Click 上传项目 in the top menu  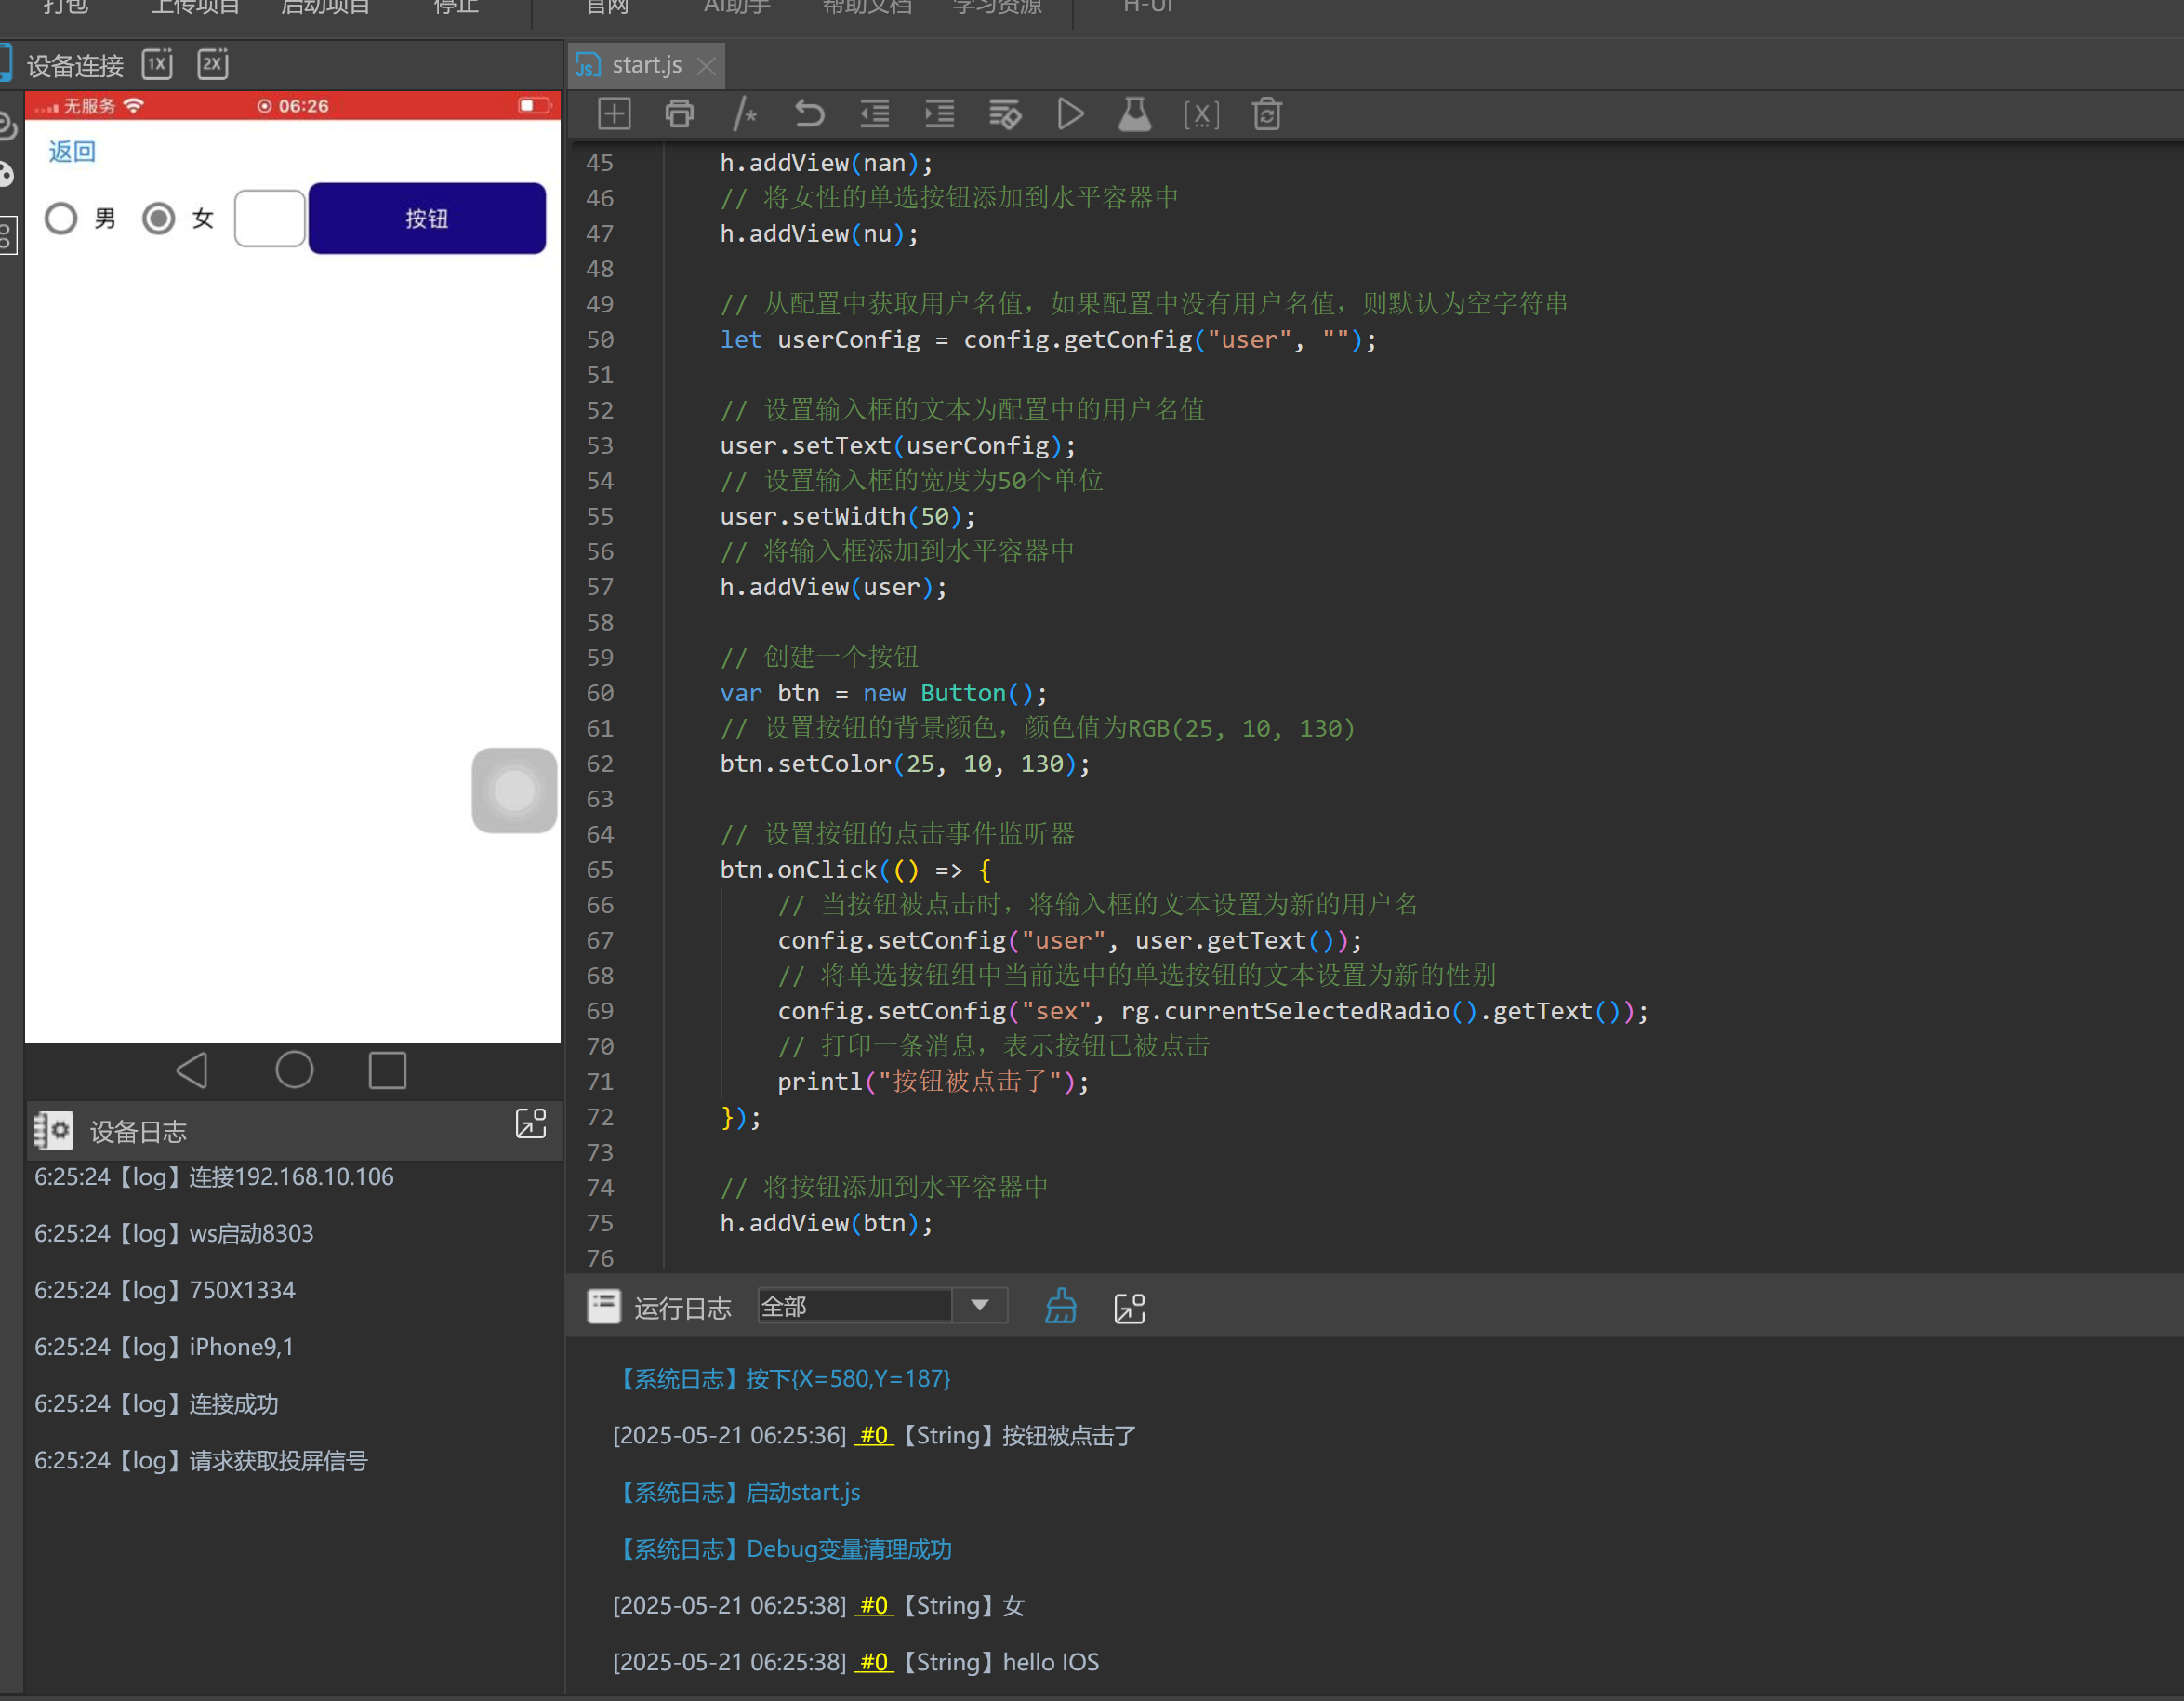pyautogui.click(x=195, y=7)
